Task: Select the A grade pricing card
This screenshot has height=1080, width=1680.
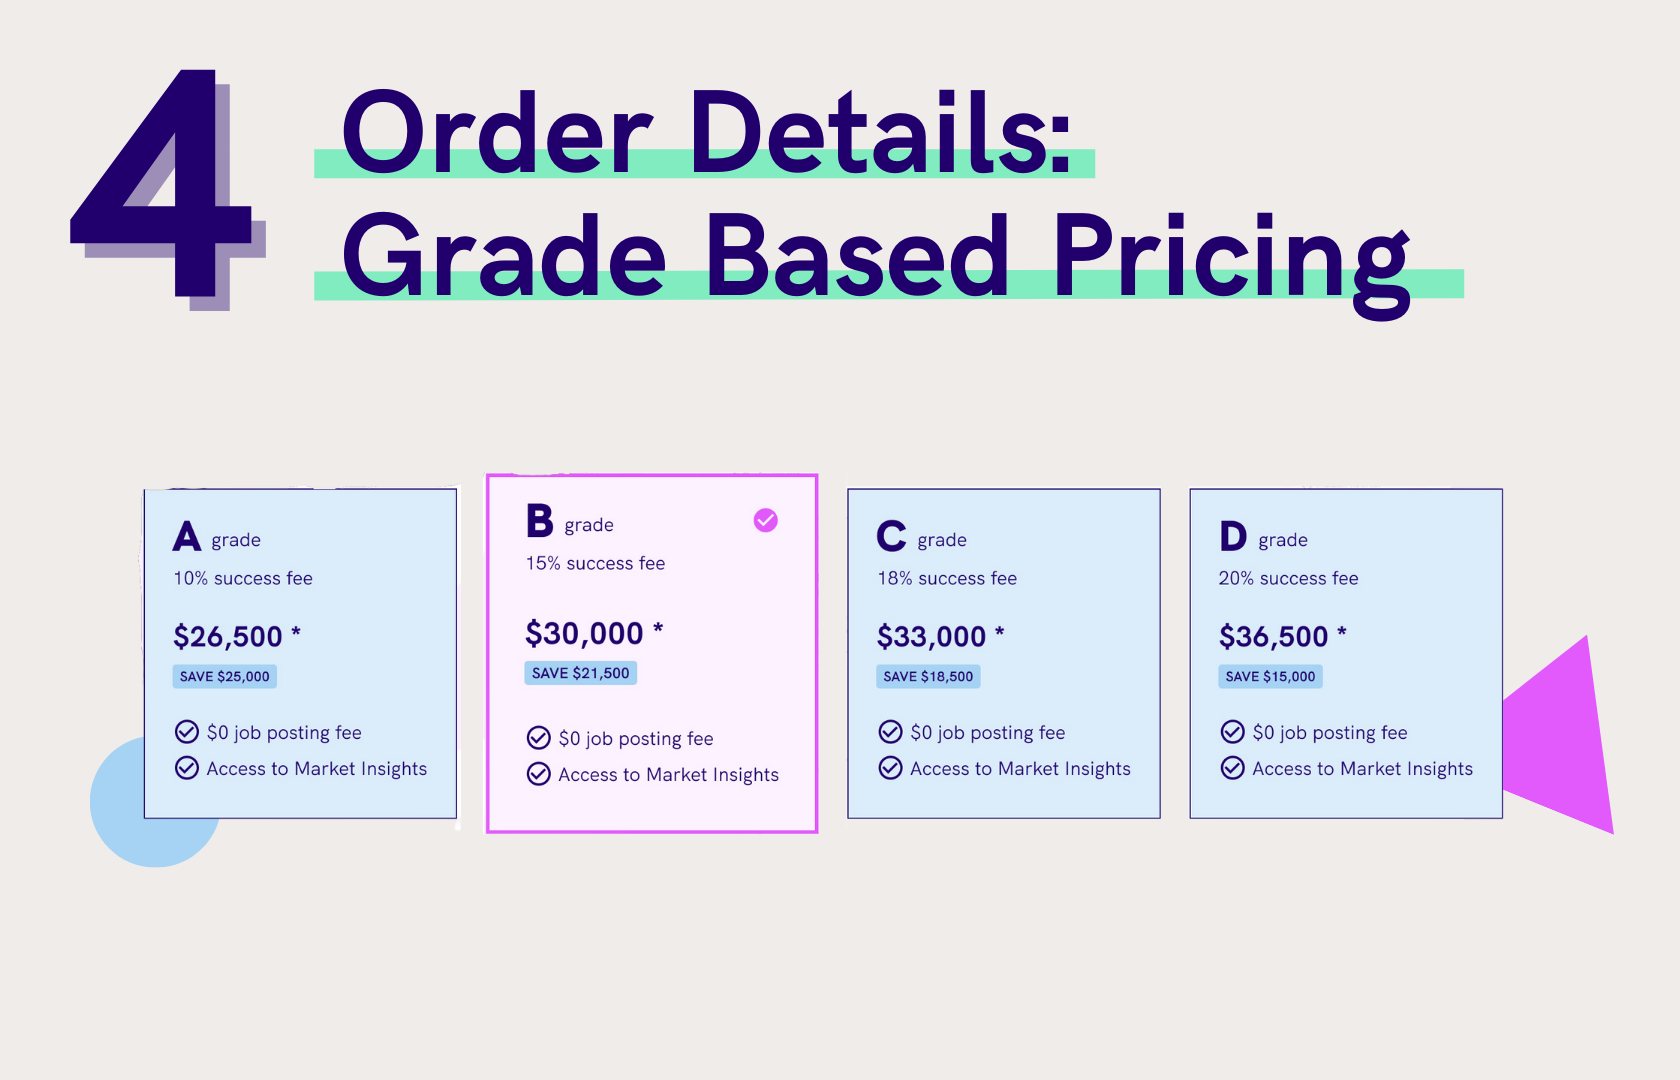Action: click(300, 653)
